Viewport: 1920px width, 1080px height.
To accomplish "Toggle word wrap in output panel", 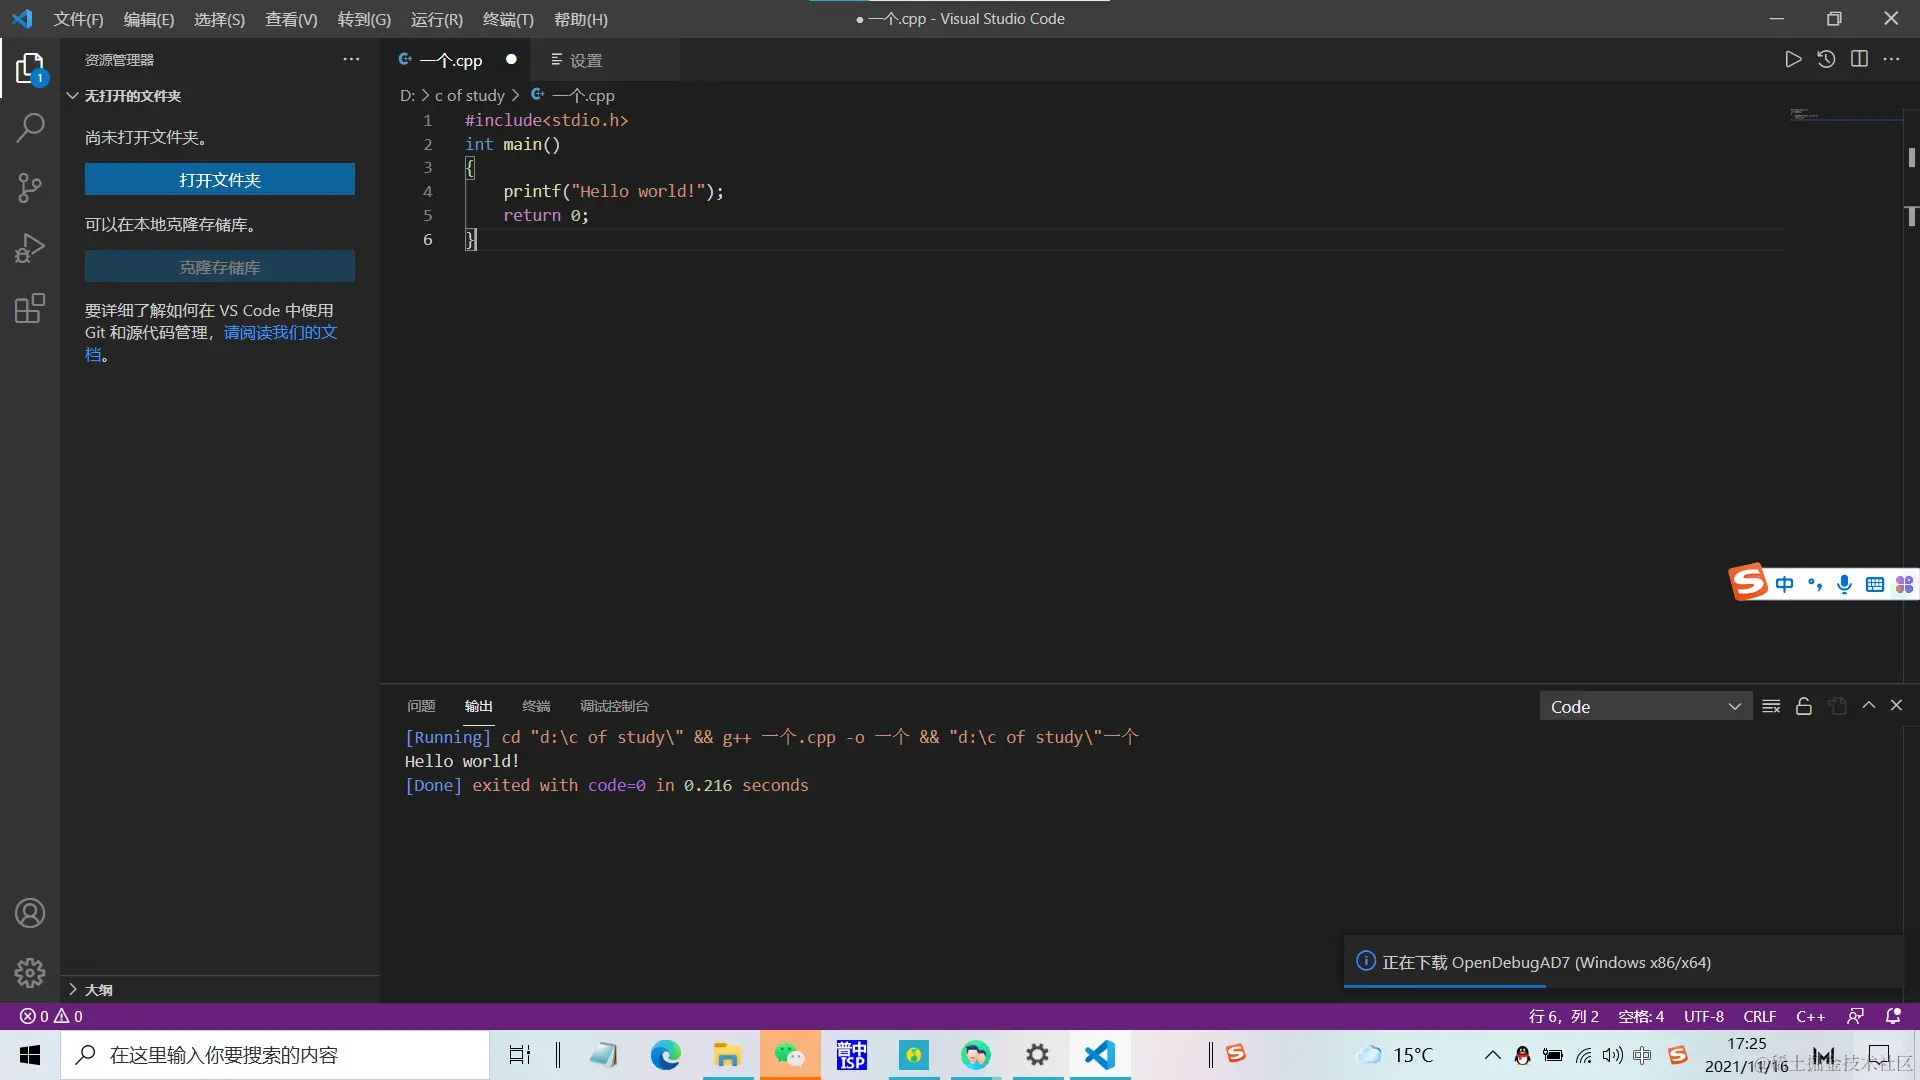I will click(1771, 707).
